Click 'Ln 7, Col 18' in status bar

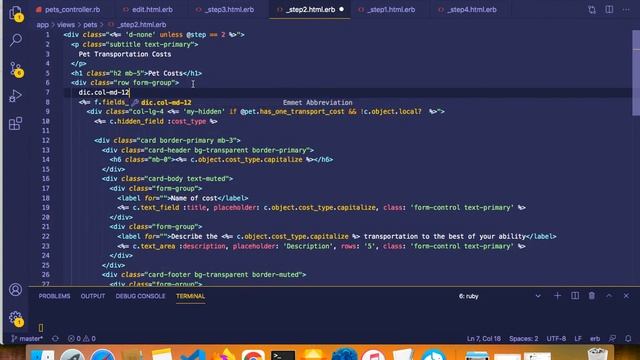tap(484, 338)
